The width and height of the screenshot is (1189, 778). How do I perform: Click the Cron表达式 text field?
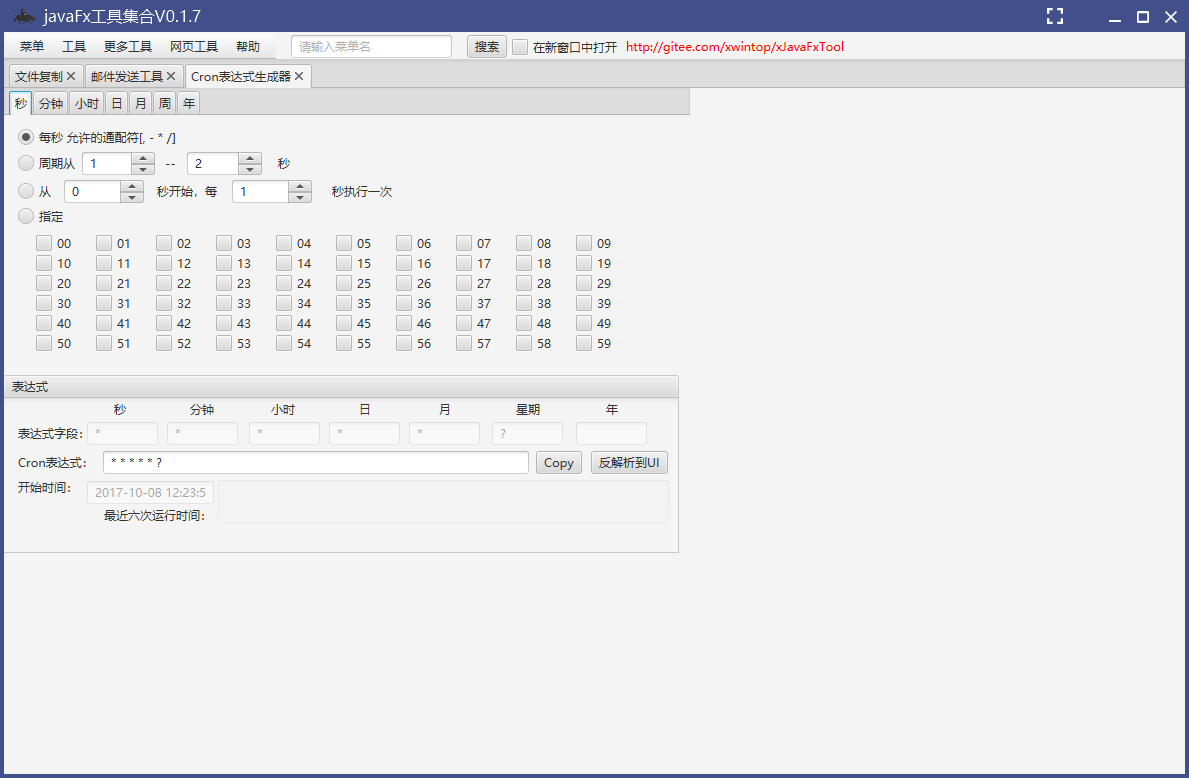click(x=315, y=463)
